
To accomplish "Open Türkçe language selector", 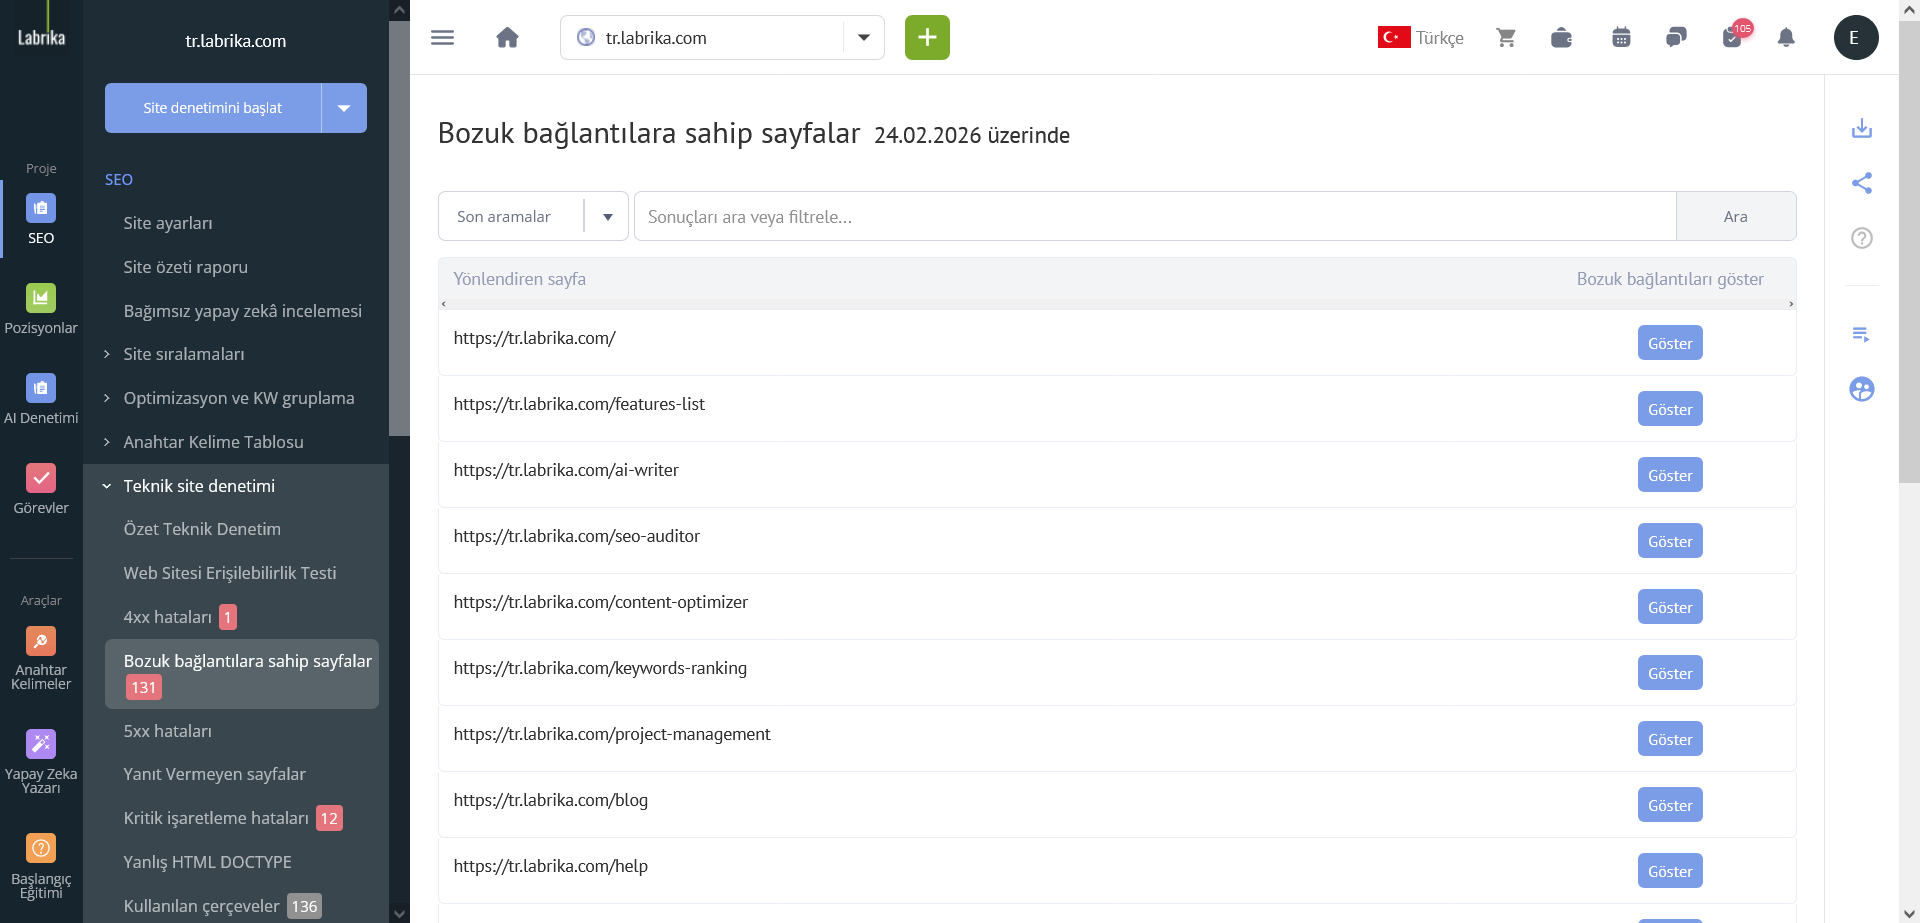I will [x=1420, y=38].
